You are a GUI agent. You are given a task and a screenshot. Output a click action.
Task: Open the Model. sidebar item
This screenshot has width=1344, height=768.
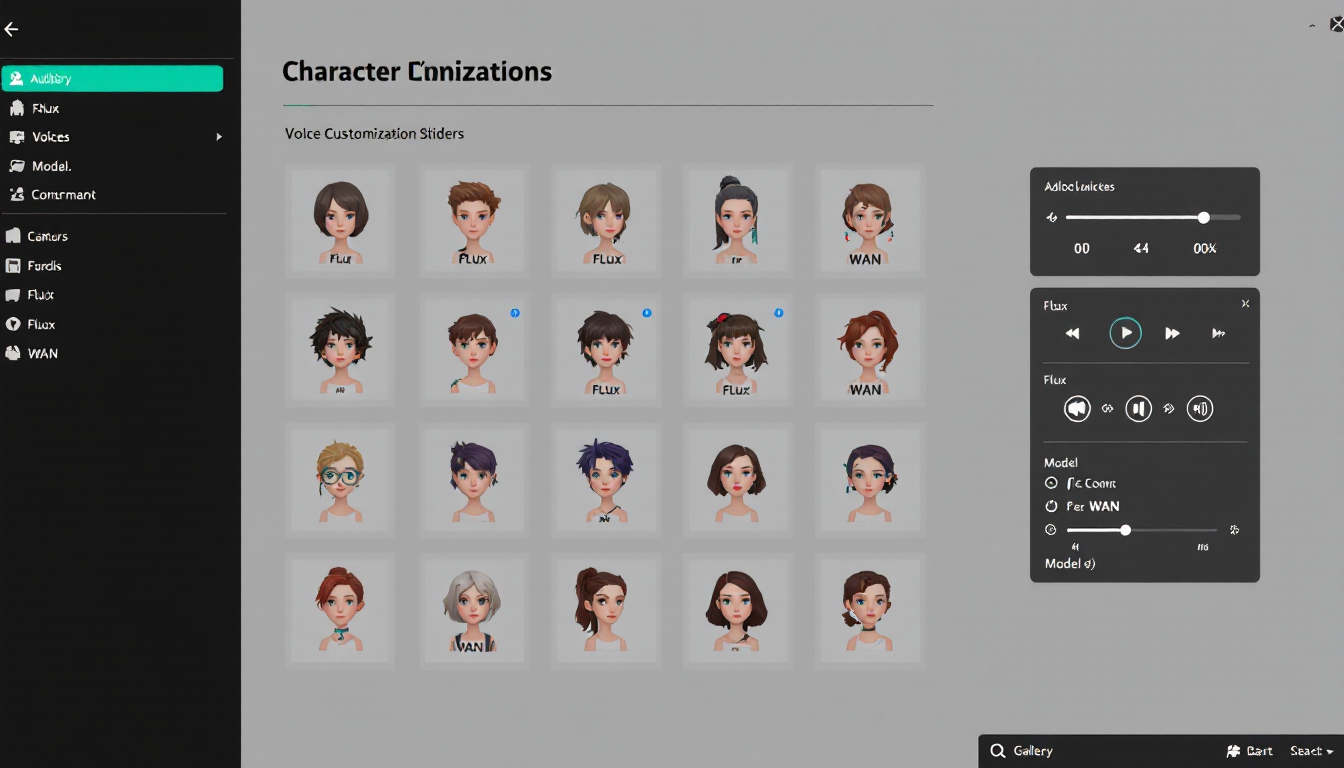[x=51, y=166]
